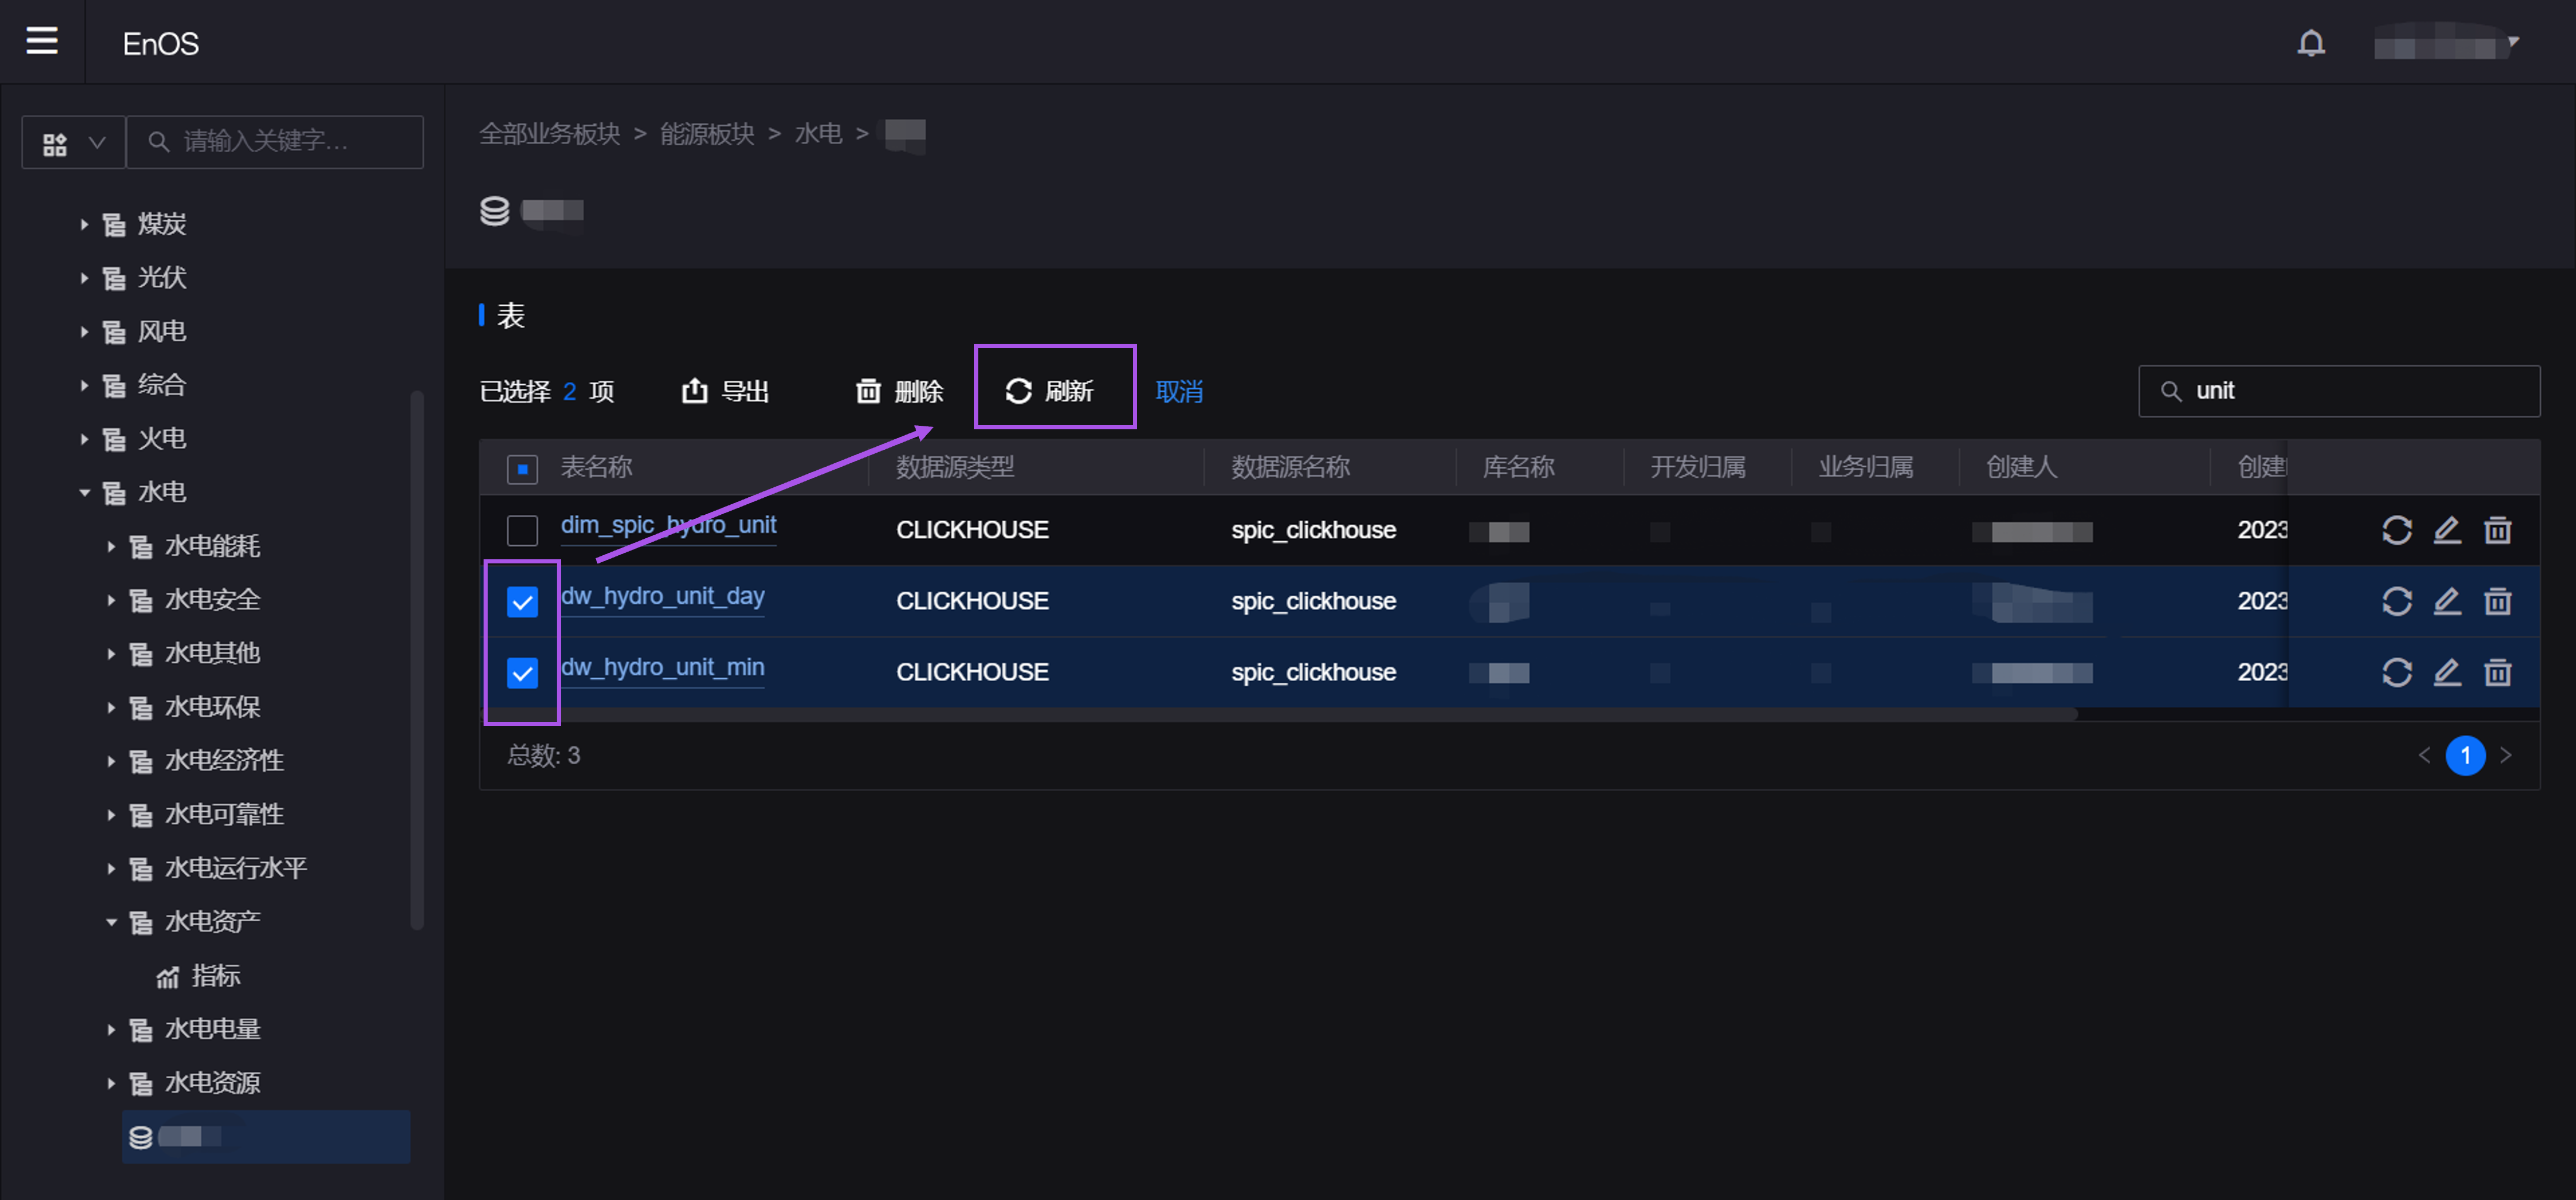The image size is (2576, 1200).
Task: Delete the dim_spic_hydro_unit row
Action: tap(2498, 531)
